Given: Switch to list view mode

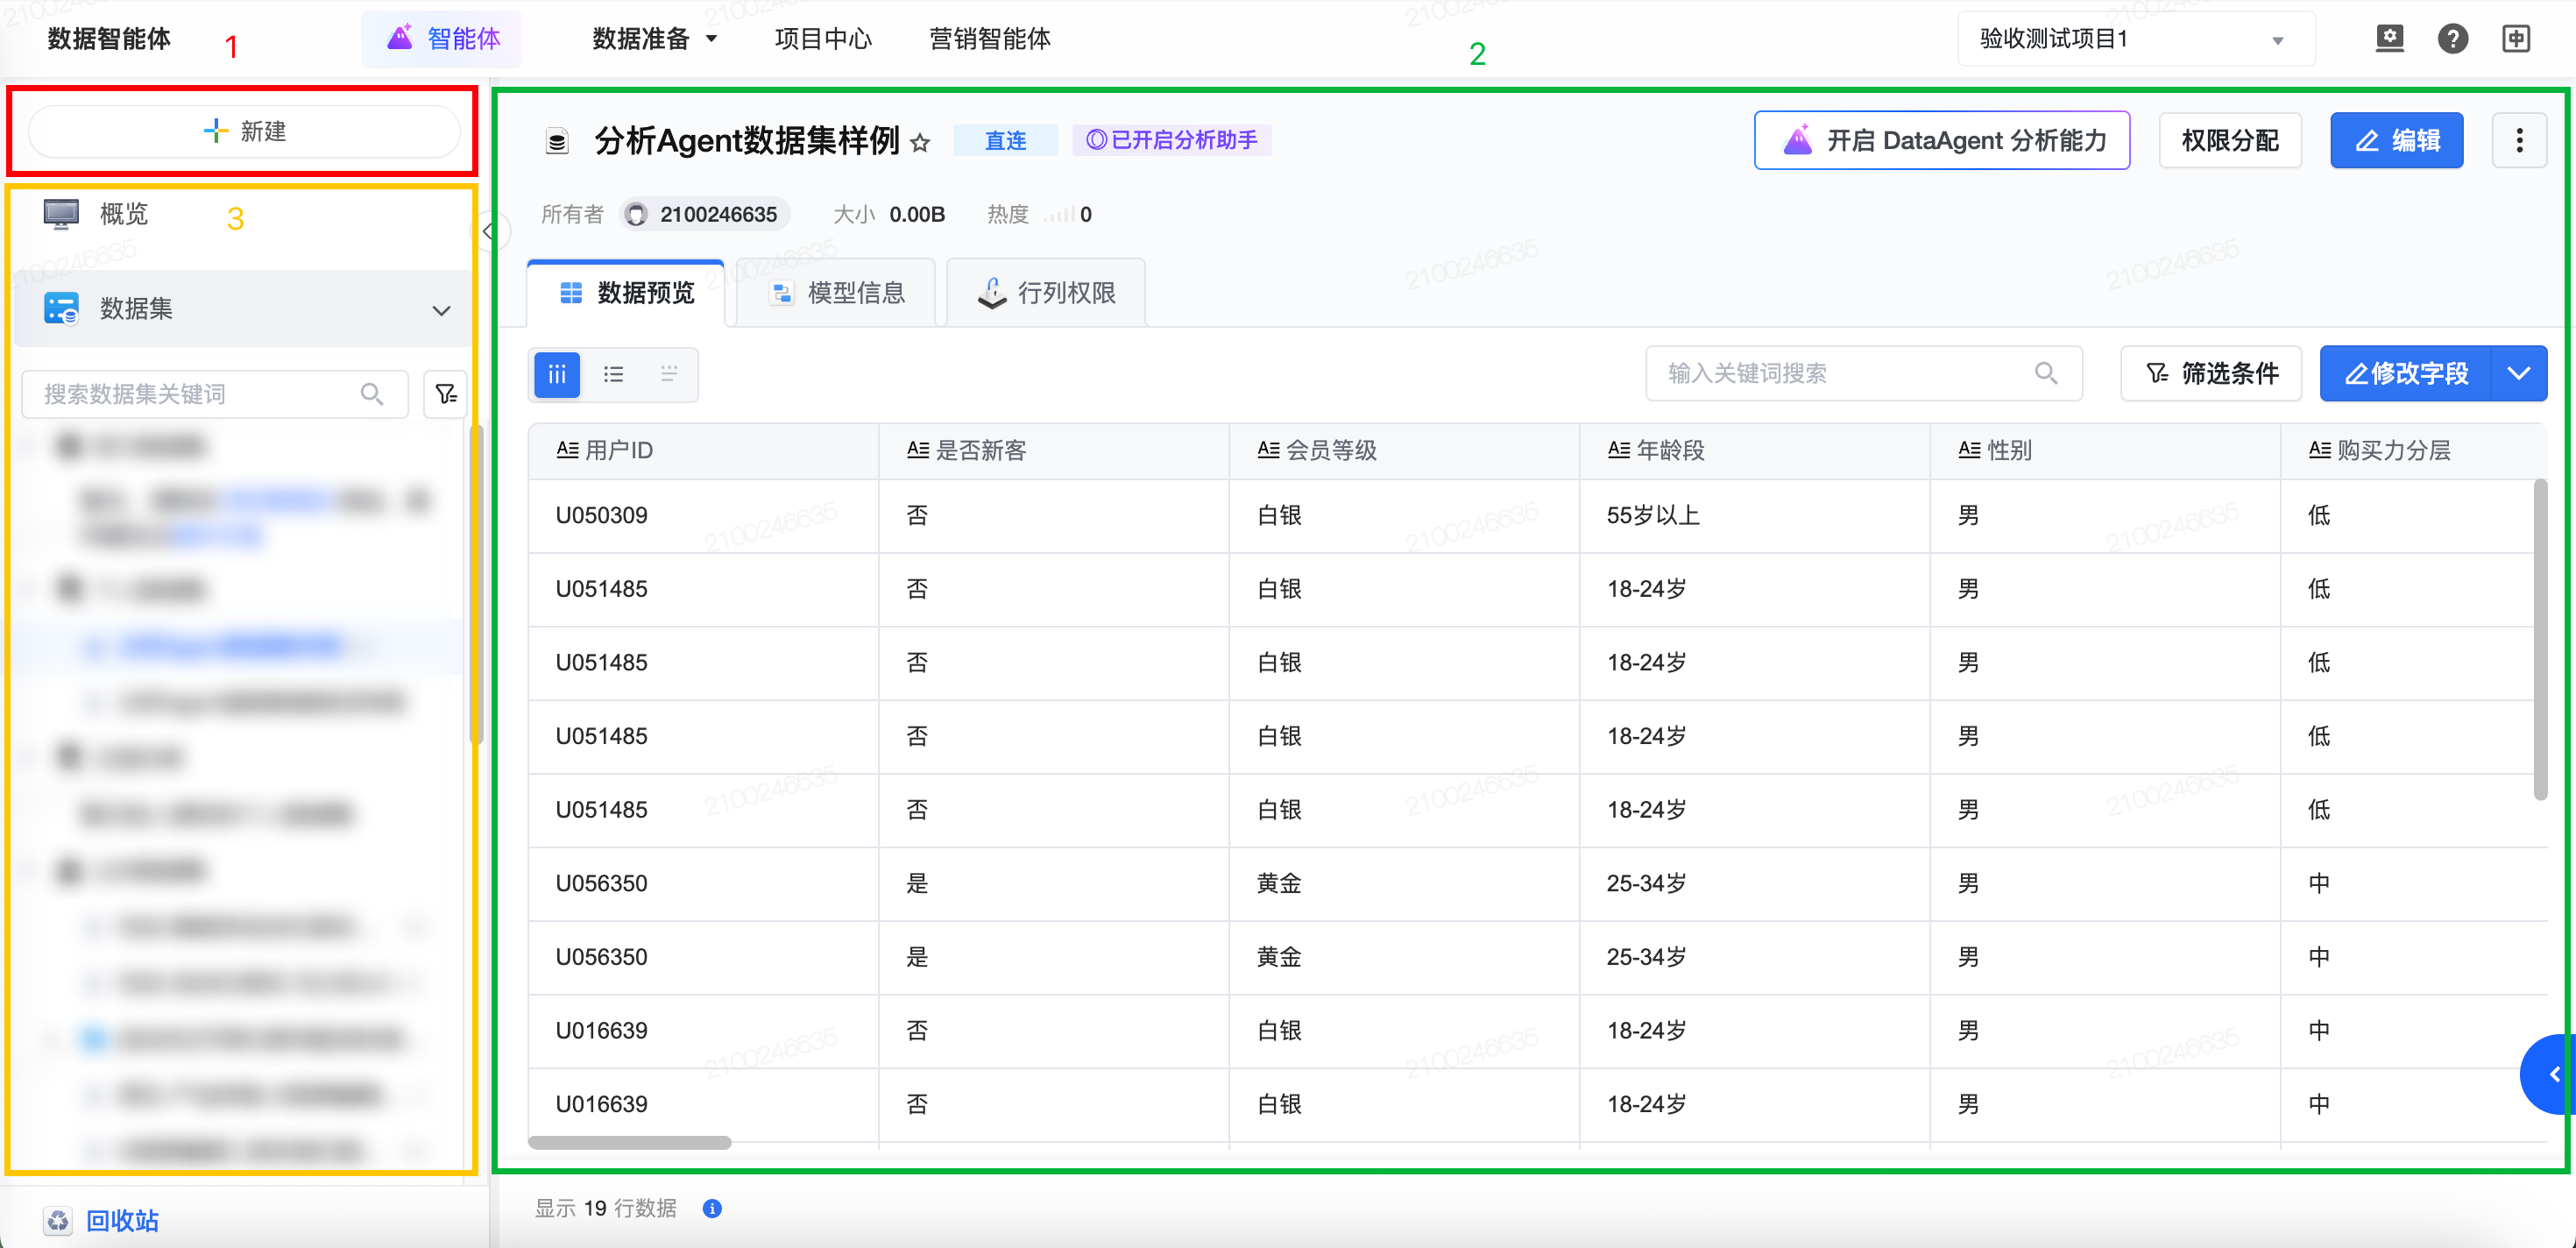Looking at the screenshot, I should pos(613,374).
